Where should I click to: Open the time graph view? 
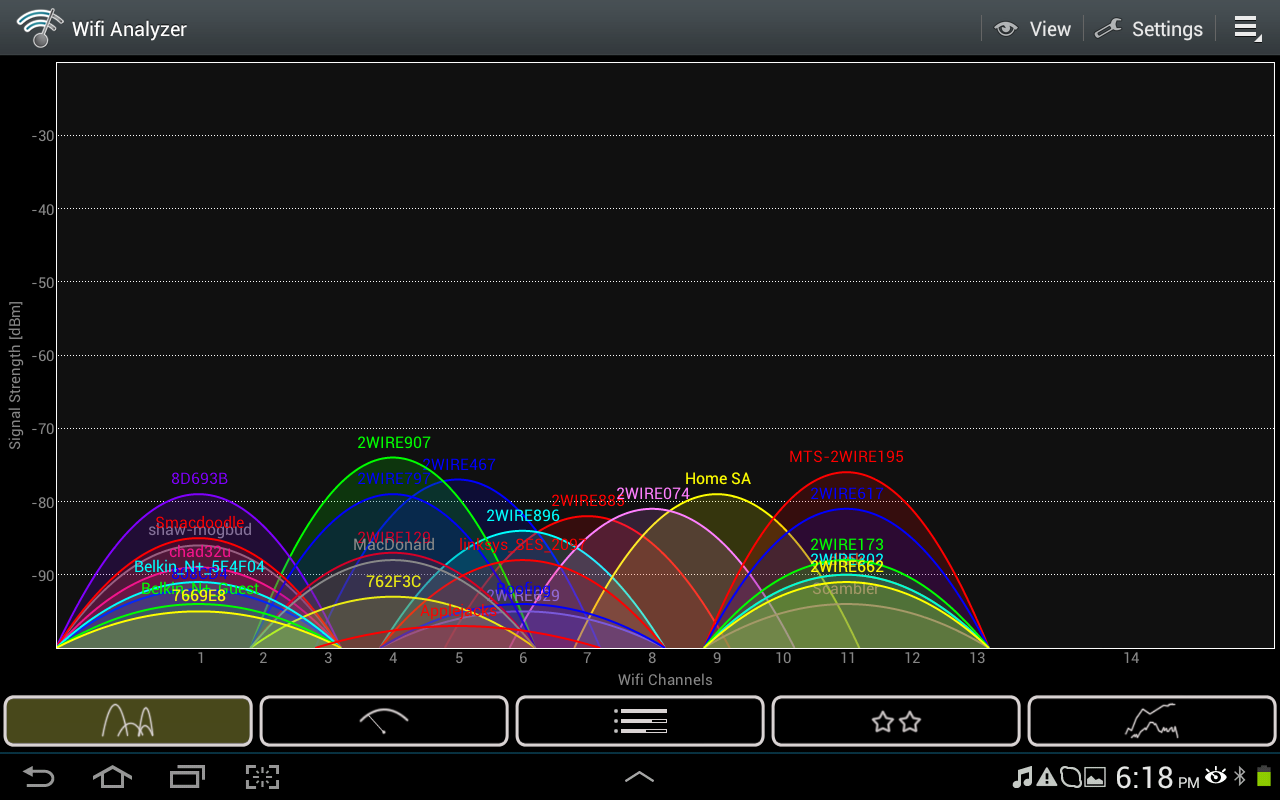1152,721
